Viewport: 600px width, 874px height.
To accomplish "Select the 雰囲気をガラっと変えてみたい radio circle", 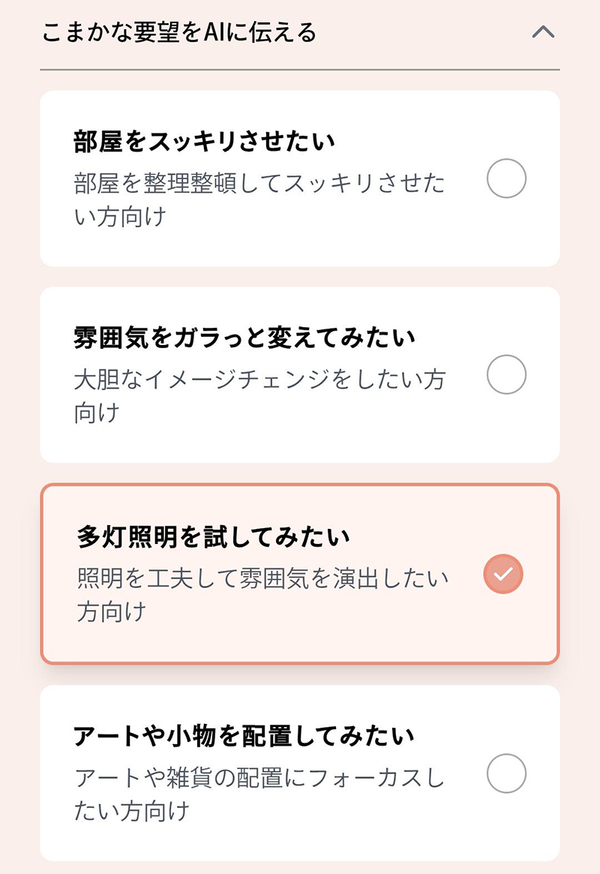I will (x=506, y=376).
